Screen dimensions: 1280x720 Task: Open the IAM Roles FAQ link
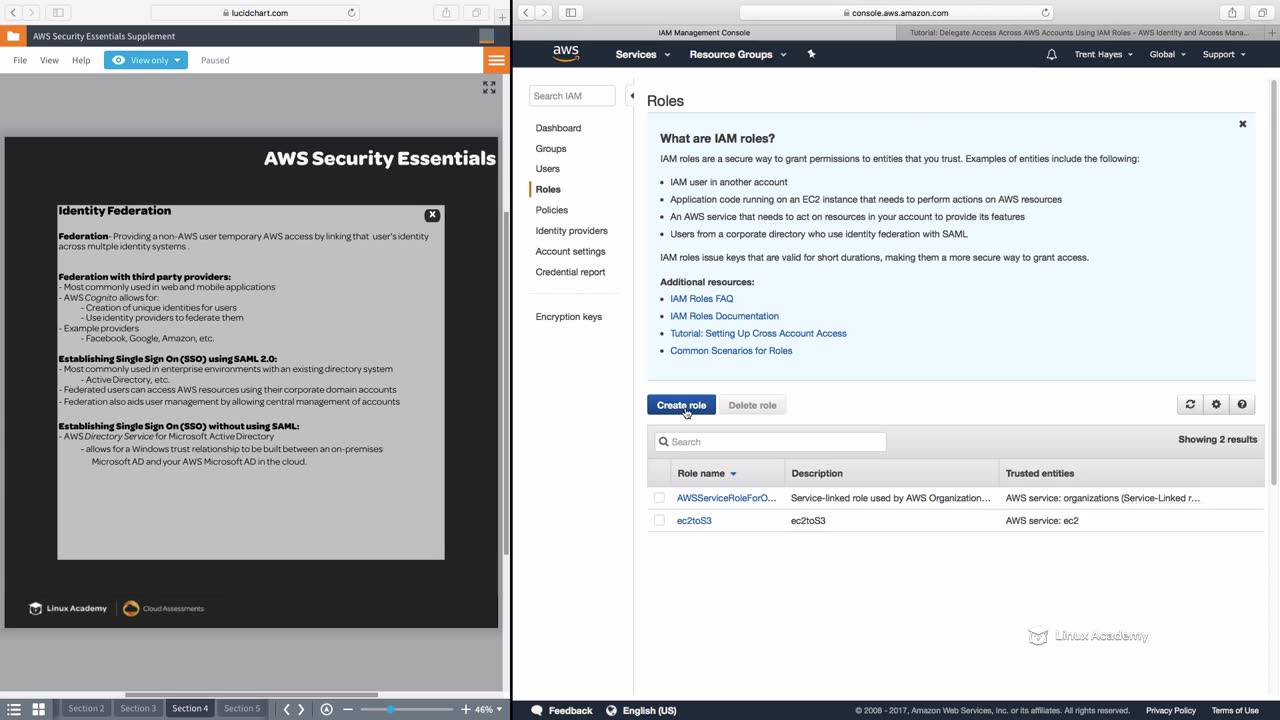click(701, 299)
